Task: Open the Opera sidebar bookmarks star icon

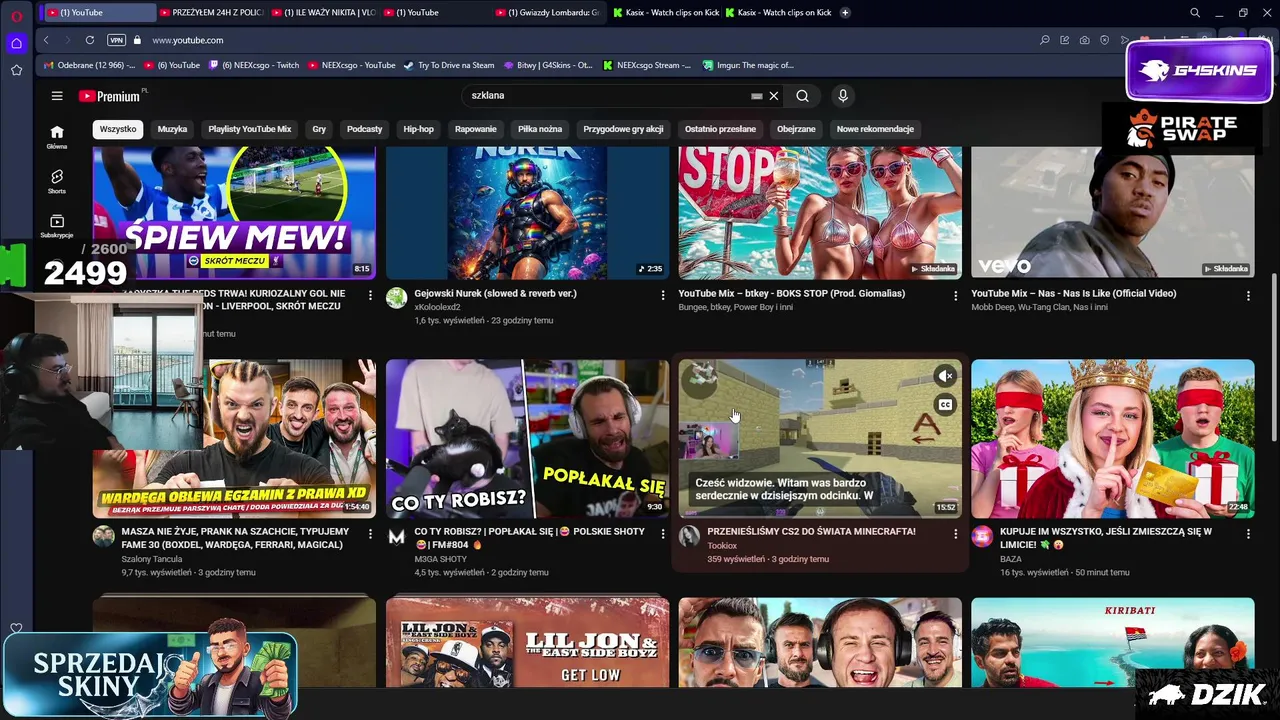Action: tap(16, 70)
